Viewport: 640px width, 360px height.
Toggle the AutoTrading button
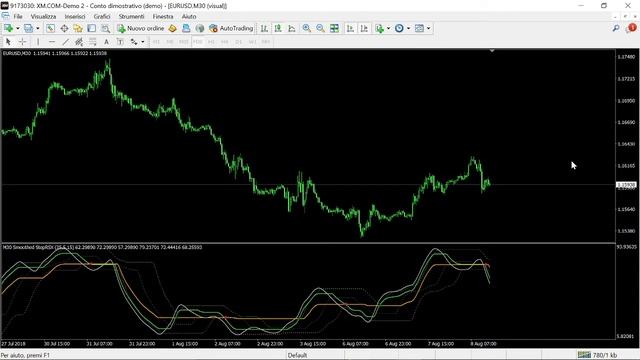(231, 28)
